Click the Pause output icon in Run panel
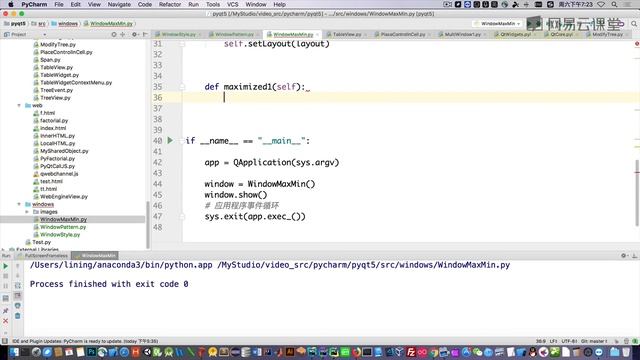The image size is (640, 360). click(6, 286)
